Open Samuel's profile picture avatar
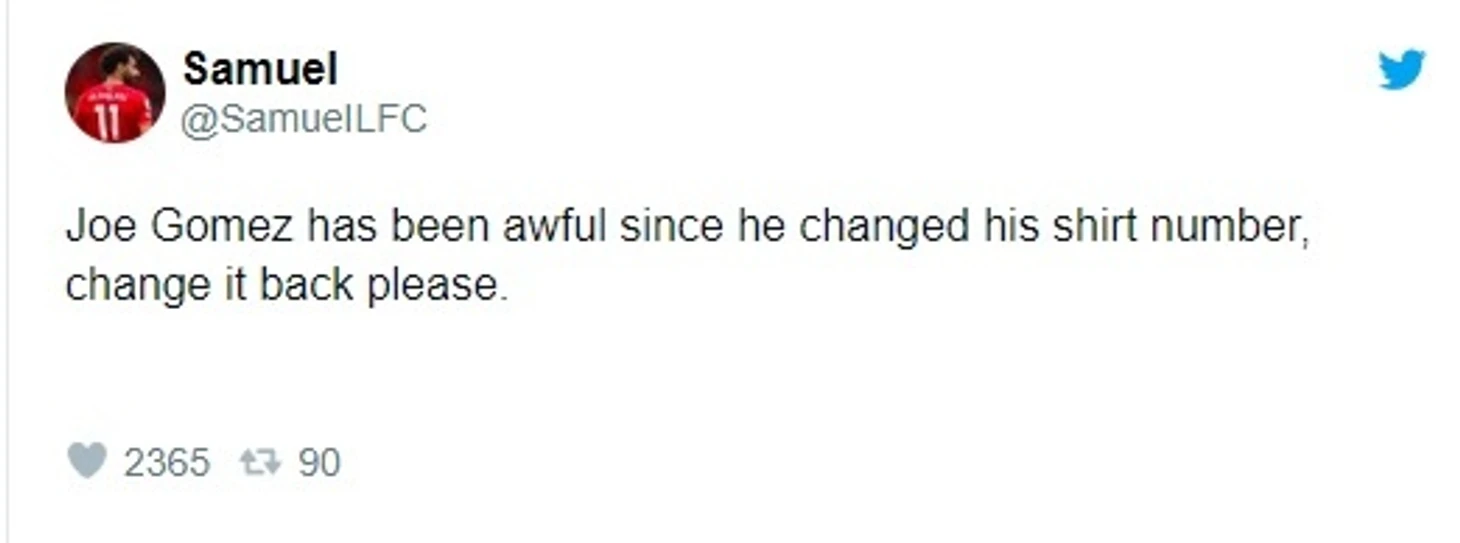Viewport: 1460px width, 543px height. point(115,92)
